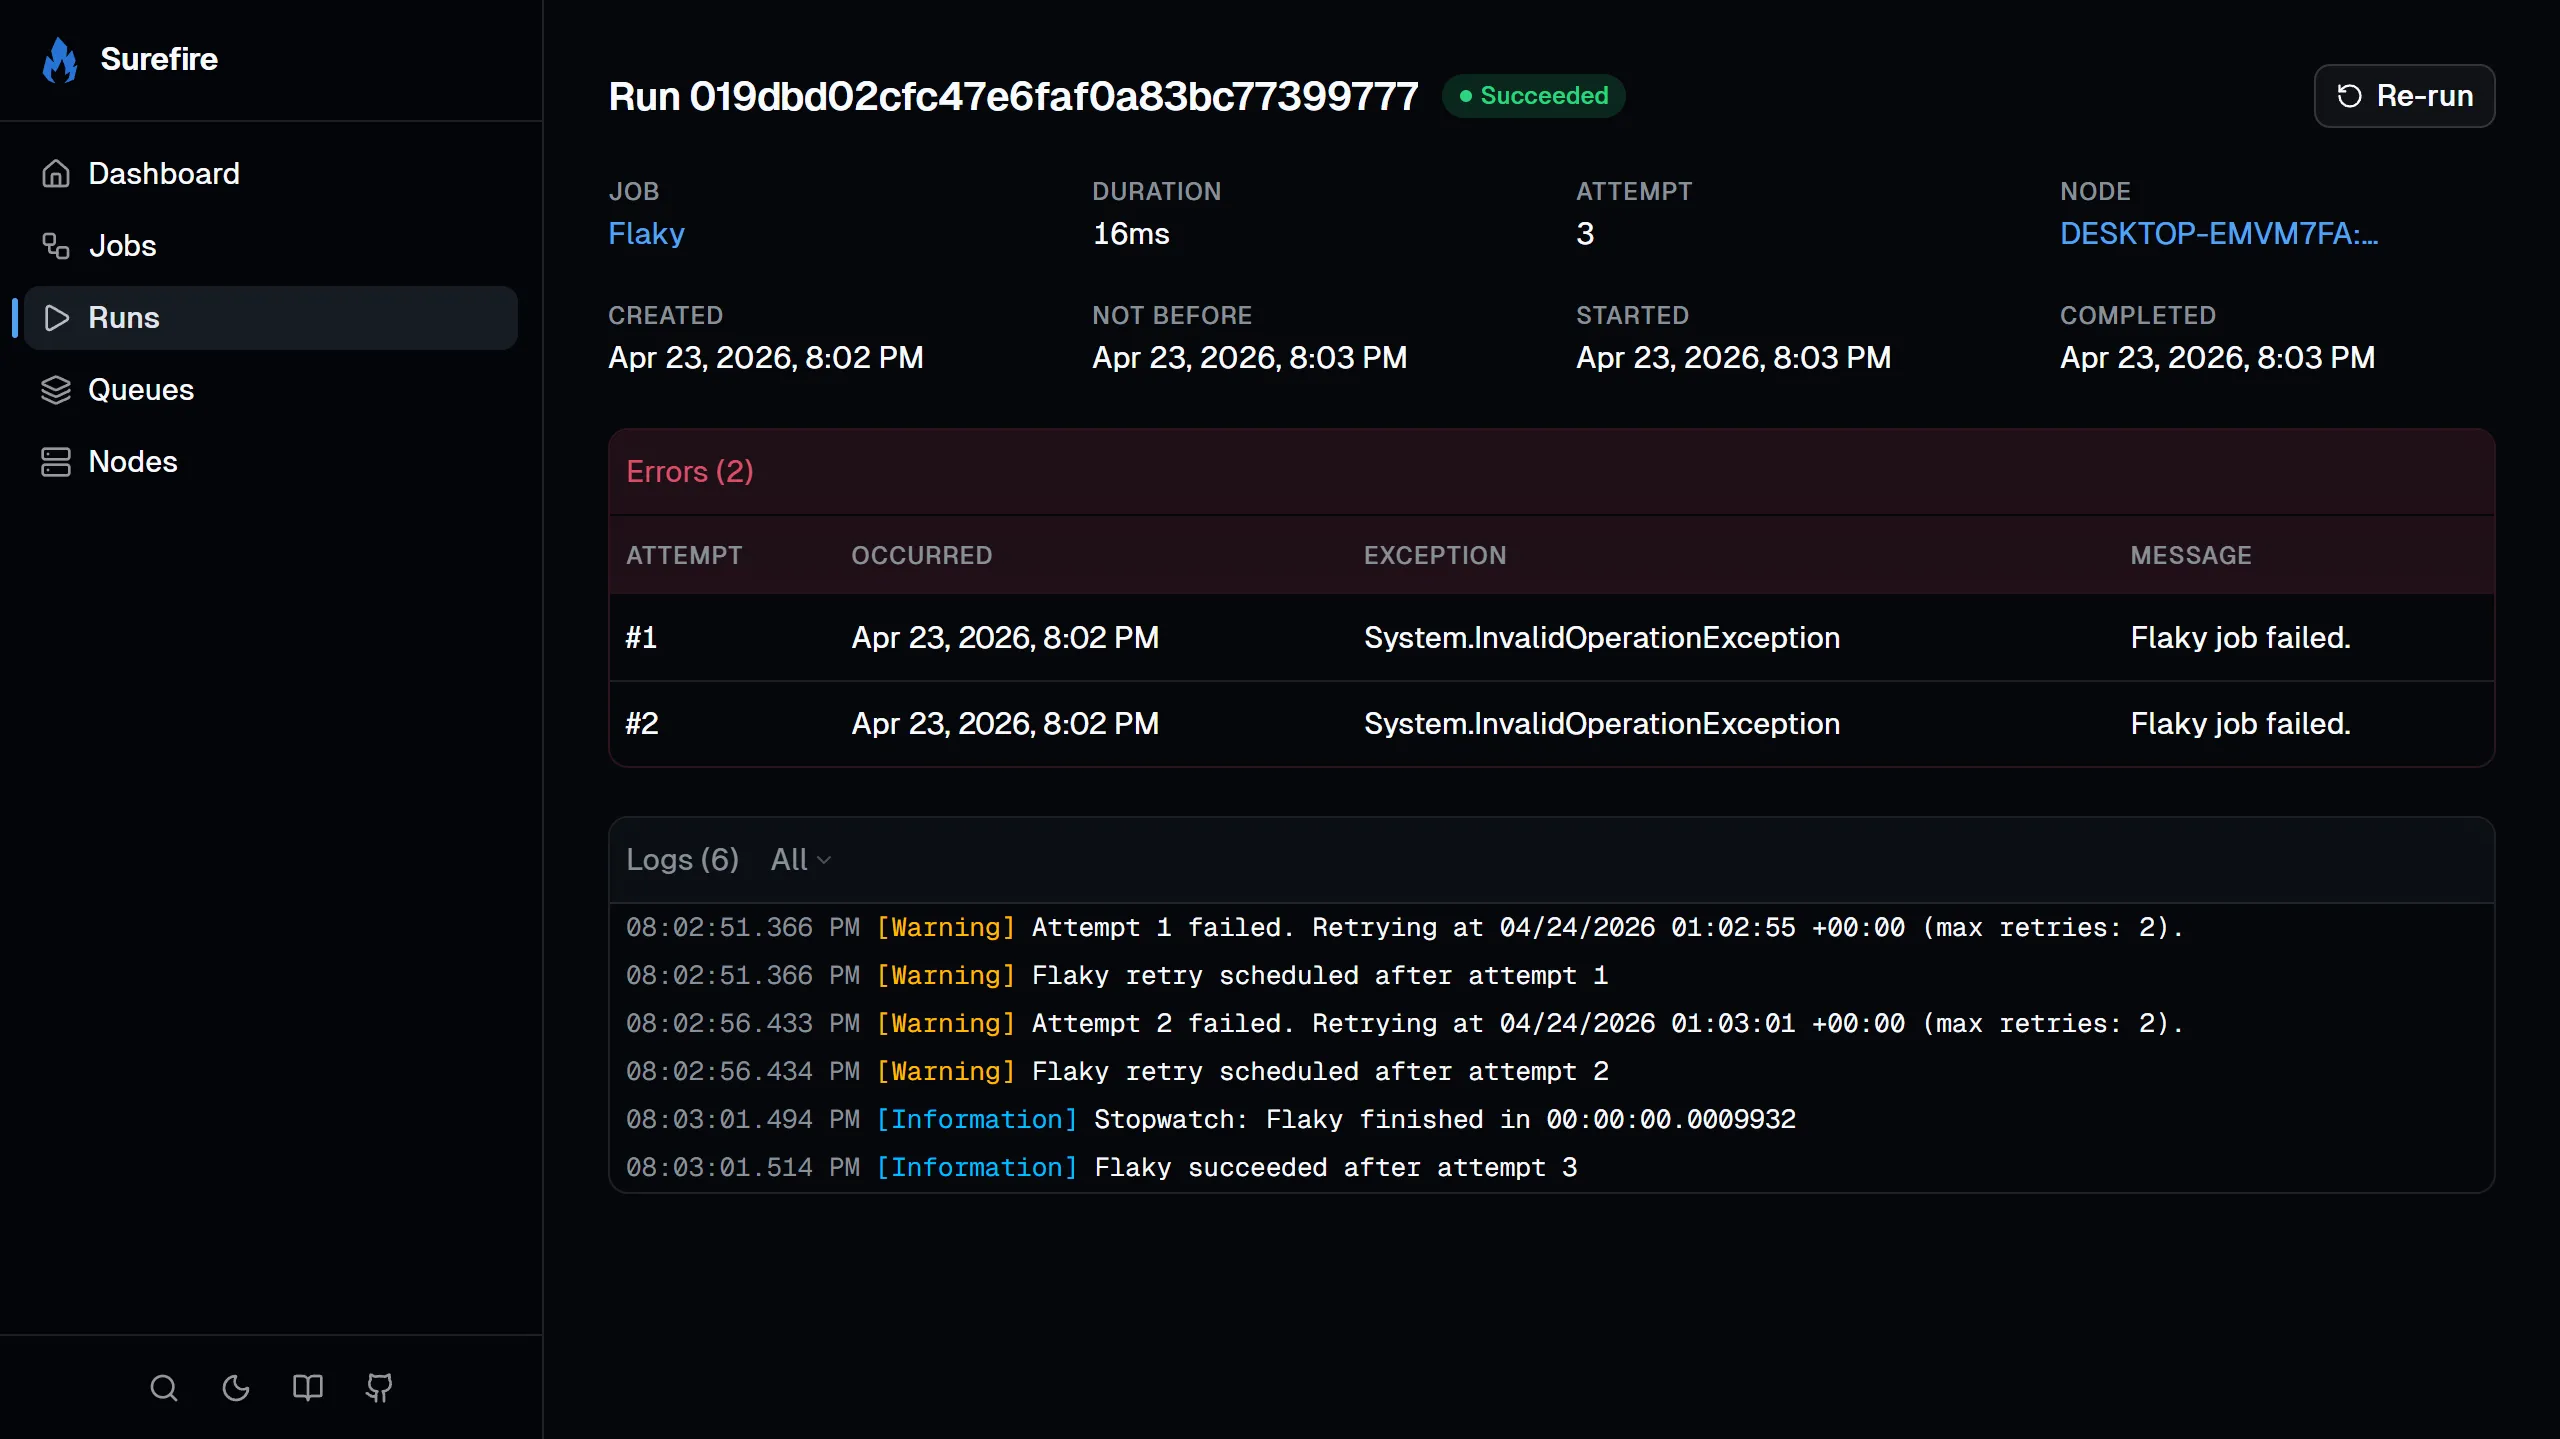Open the GitHub repository icon
Viewport: 2560px width, 1439px height.
pos(379,1388)
